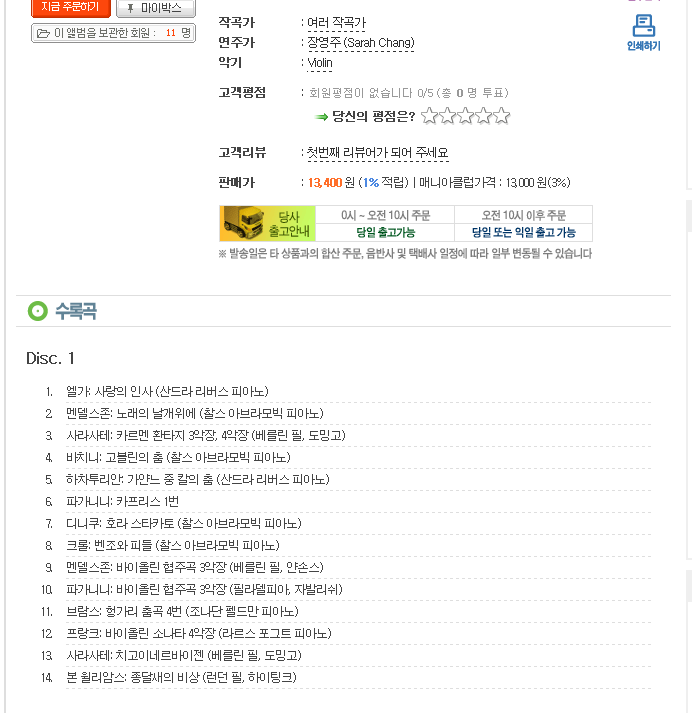Image resolution: width=692 pixels, height=713 pixels.
Task: Give a three-star rating
Action: 466,117
